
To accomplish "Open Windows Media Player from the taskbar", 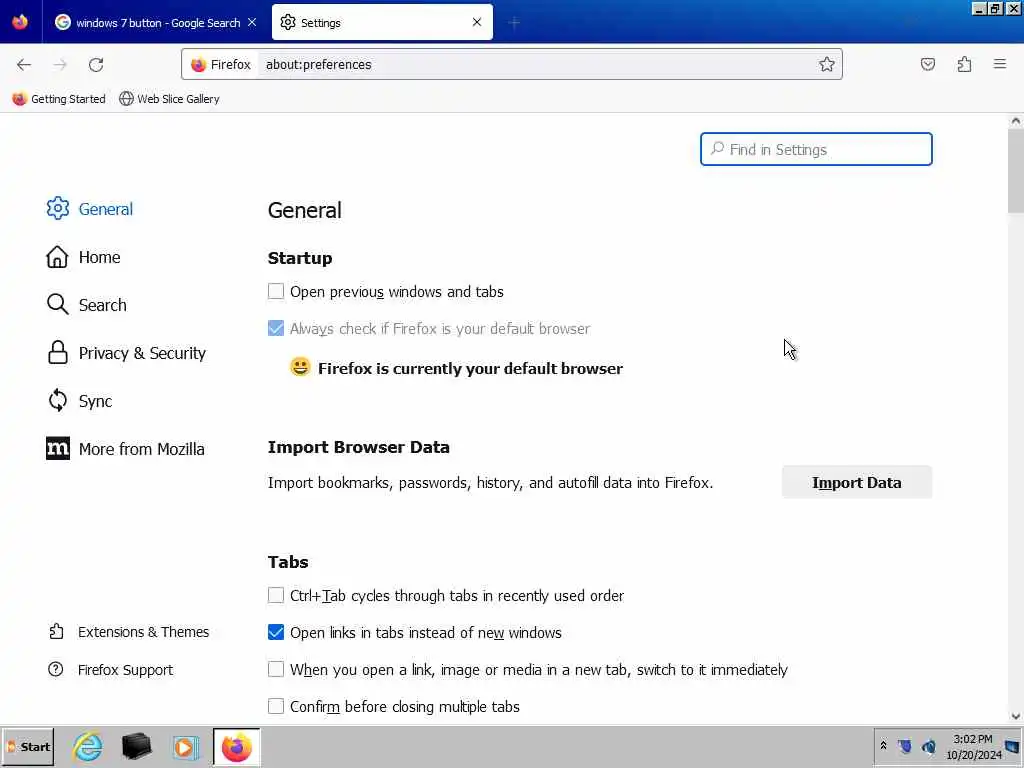I will pyautogui.click(x=186, y=747).
